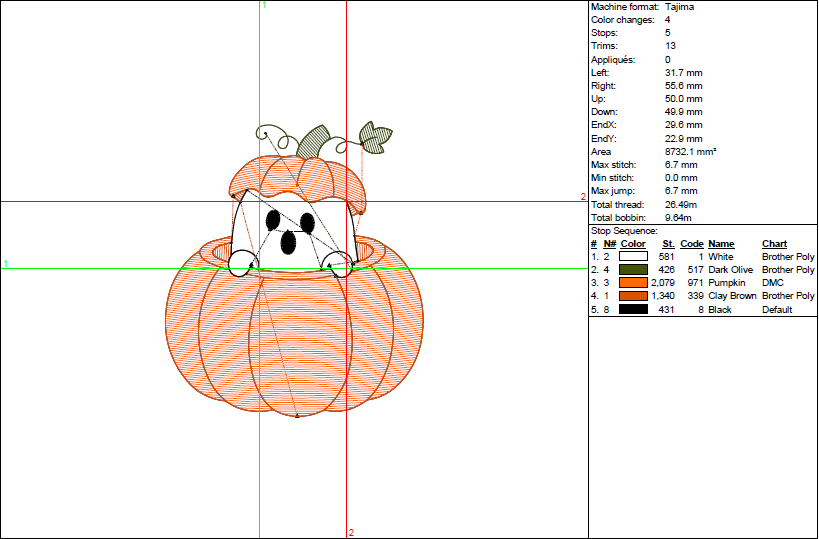Click the 'Tajima' format value
The height and width of the screenshot is (539, 819).
coord(679,7)
